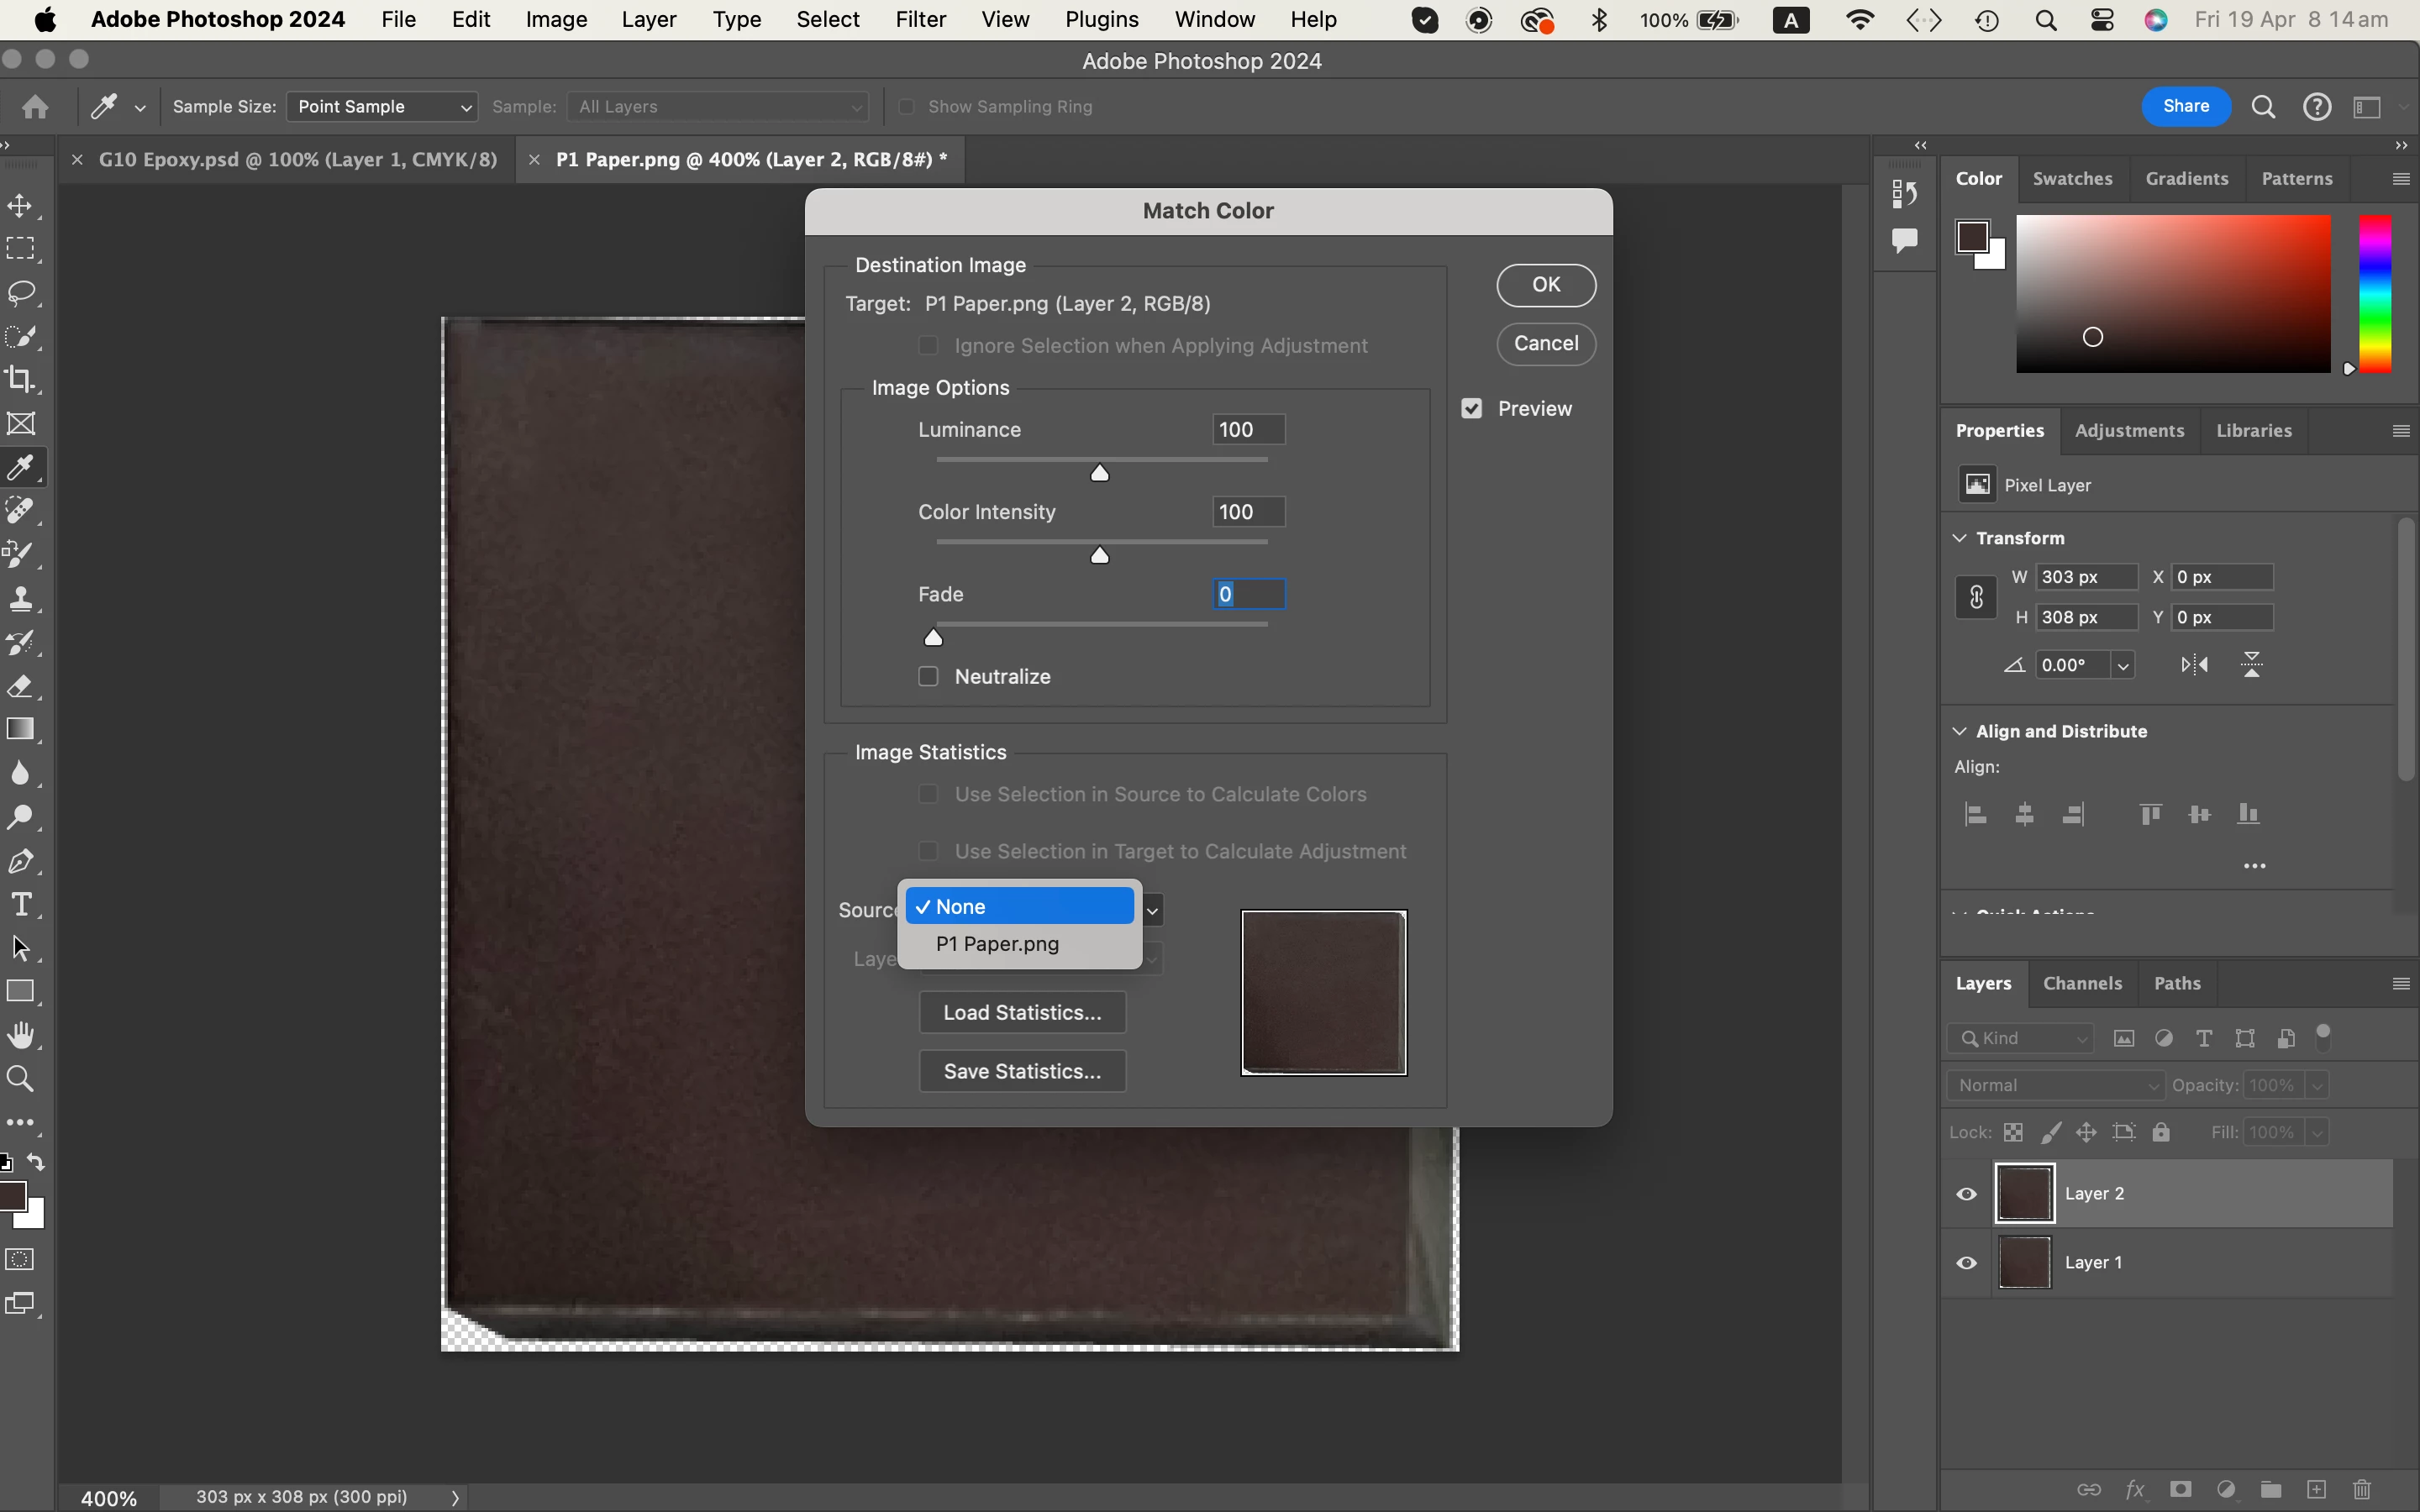Screen dimensions: 2420x1512
Task: Hide Layer 1 using the eye icon
Action: (1966, 1263)
